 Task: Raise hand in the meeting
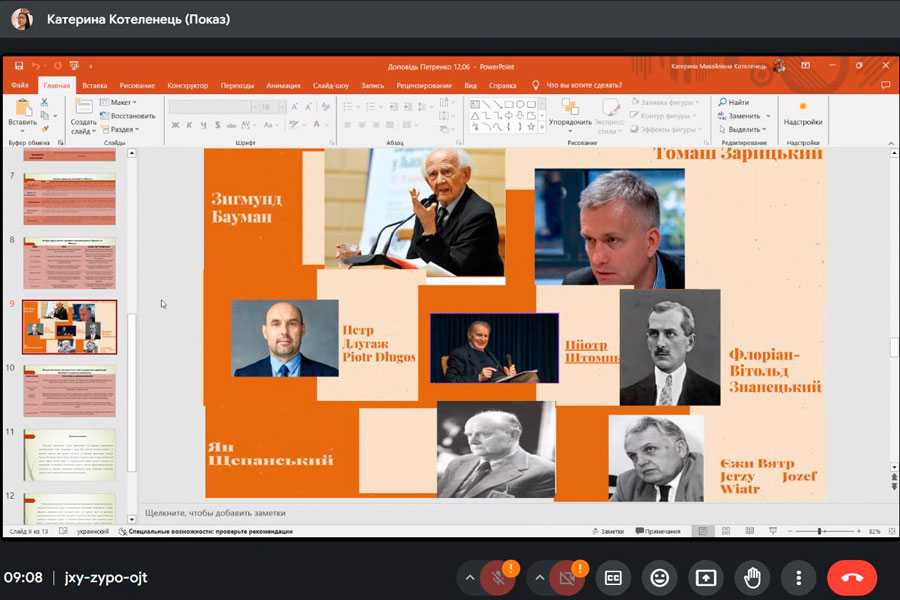click(752, 577)
